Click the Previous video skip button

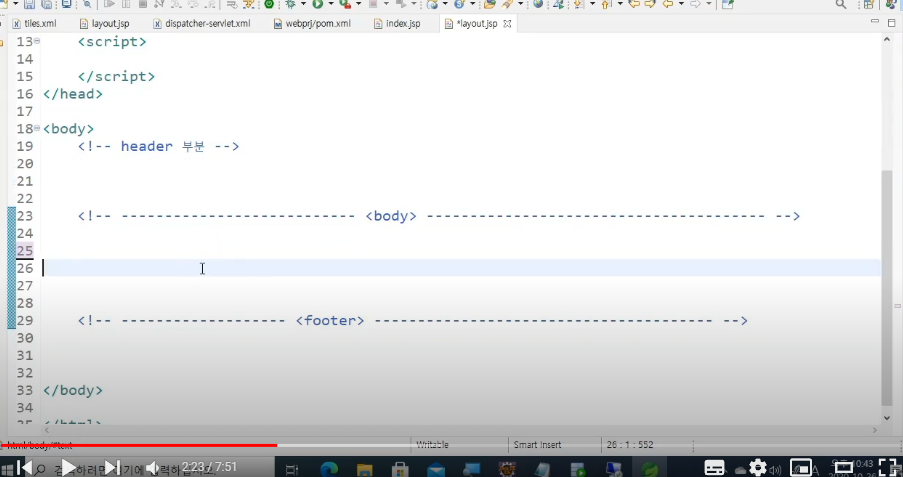(24, 467)
